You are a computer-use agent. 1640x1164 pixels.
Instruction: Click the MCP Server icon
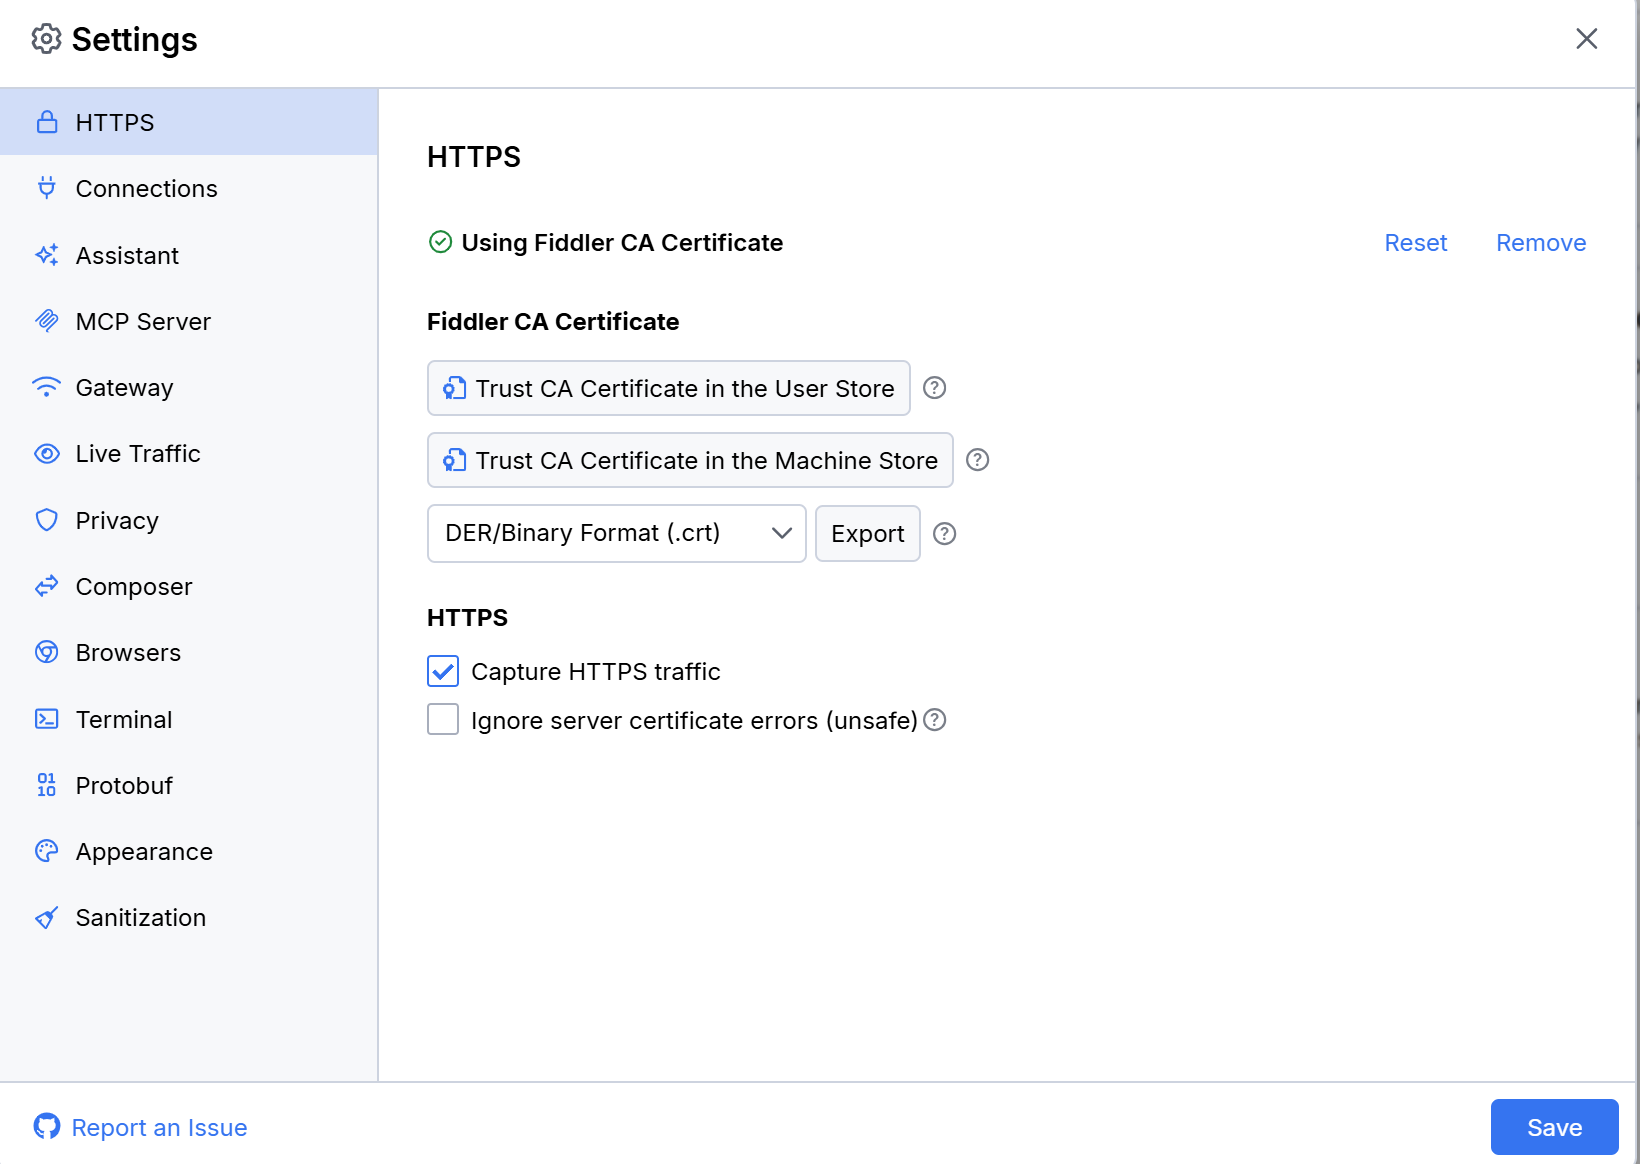[x=47, y=321]
